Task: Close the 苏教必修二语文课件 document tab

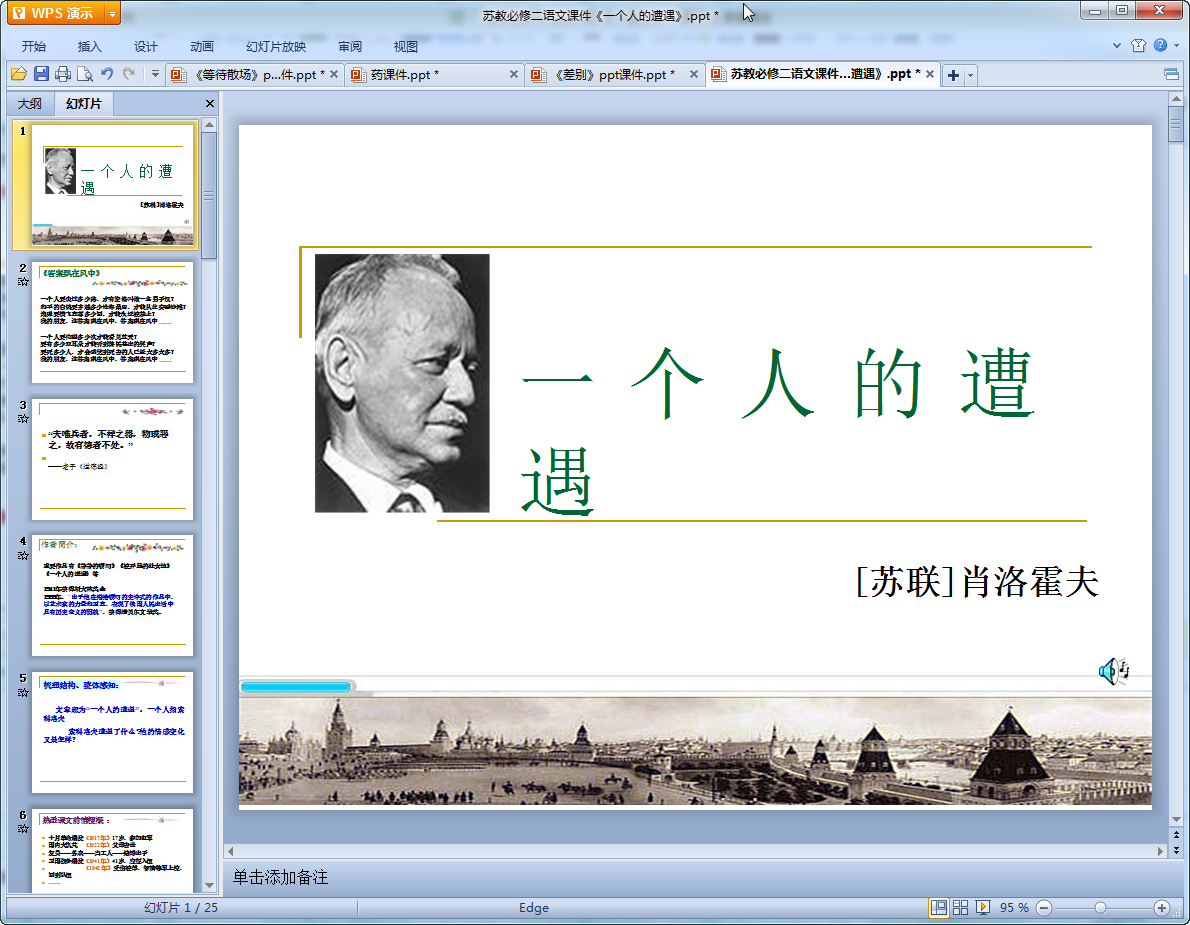Action: pyautogui.click(x=930, y=74)
